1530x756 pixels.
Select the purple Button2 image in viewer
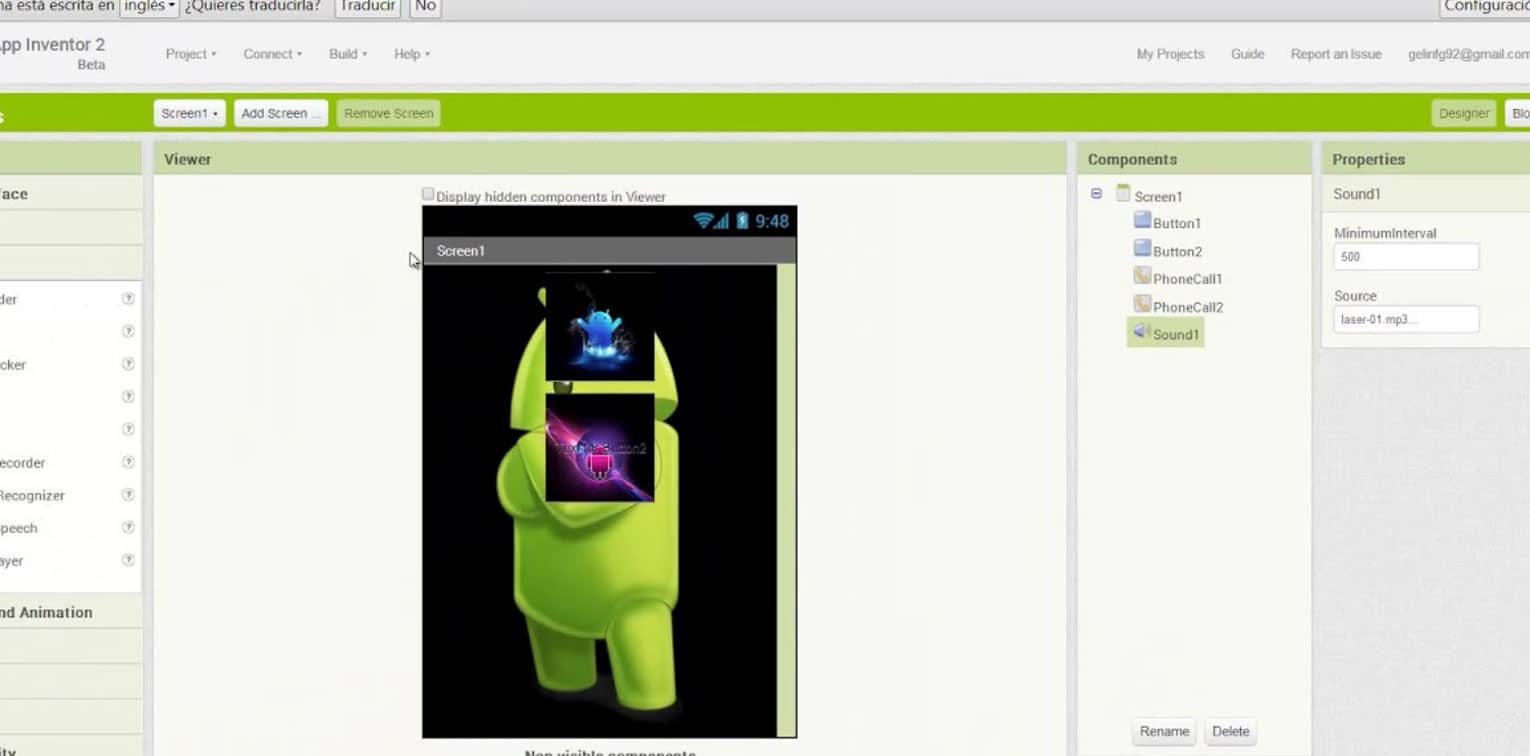[x=600, y=448]
